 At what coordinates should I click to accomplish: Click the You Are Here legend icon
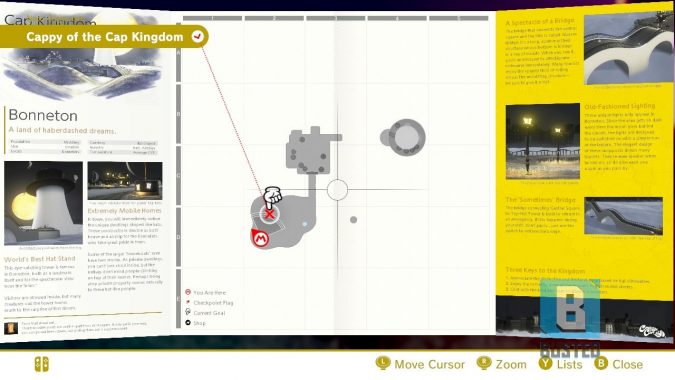click(188, 292)
